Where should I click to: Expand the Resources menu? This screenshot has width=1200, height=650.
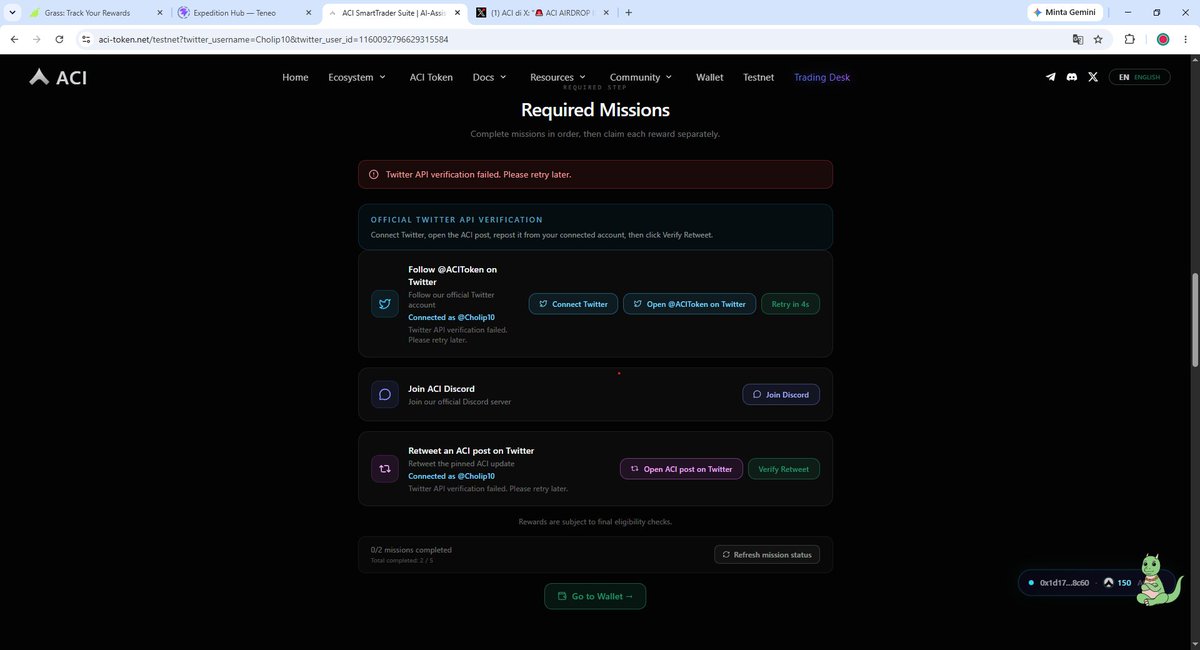pyautogui.click(x=558, y=77)
